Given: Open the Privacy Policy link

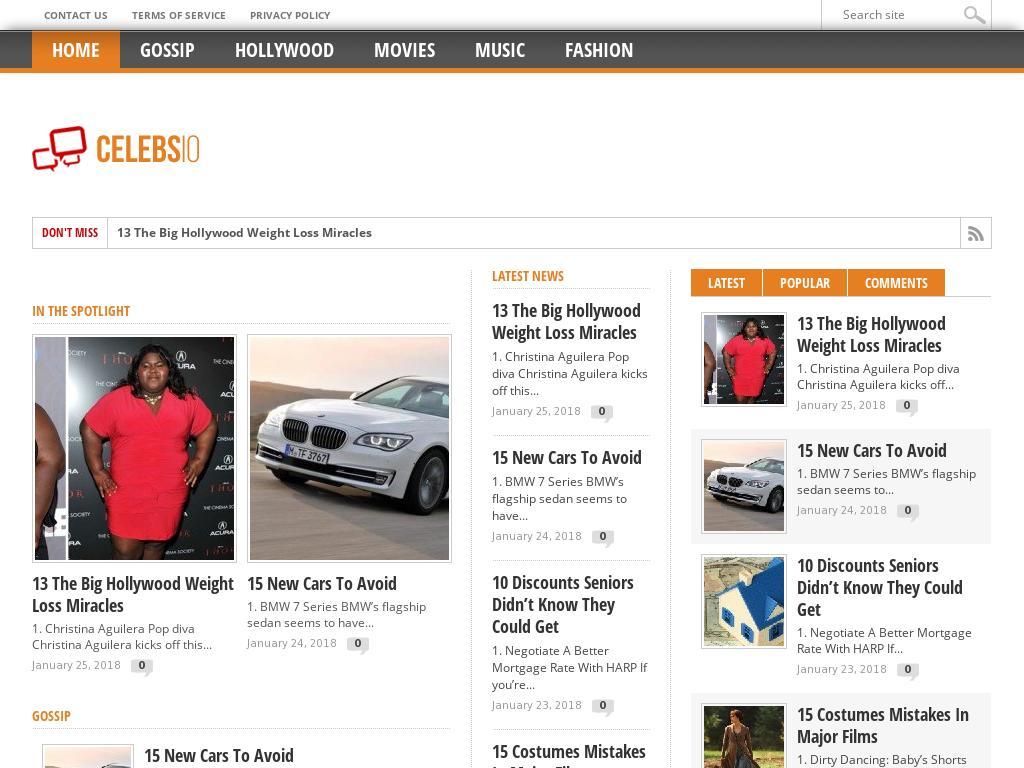Looking at the screenshot, I should tap(290, 15).
